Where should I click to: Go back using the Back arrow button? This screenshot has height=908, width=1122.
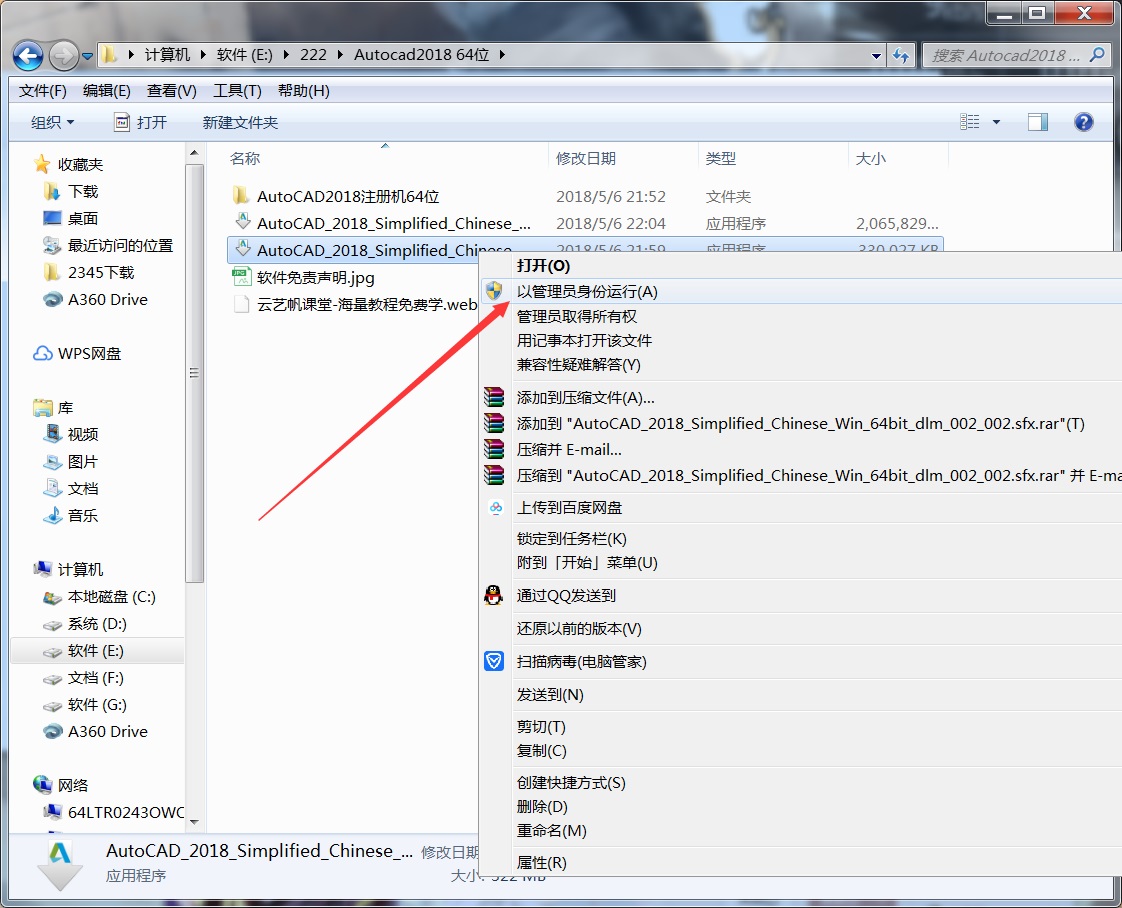point(28,55)
